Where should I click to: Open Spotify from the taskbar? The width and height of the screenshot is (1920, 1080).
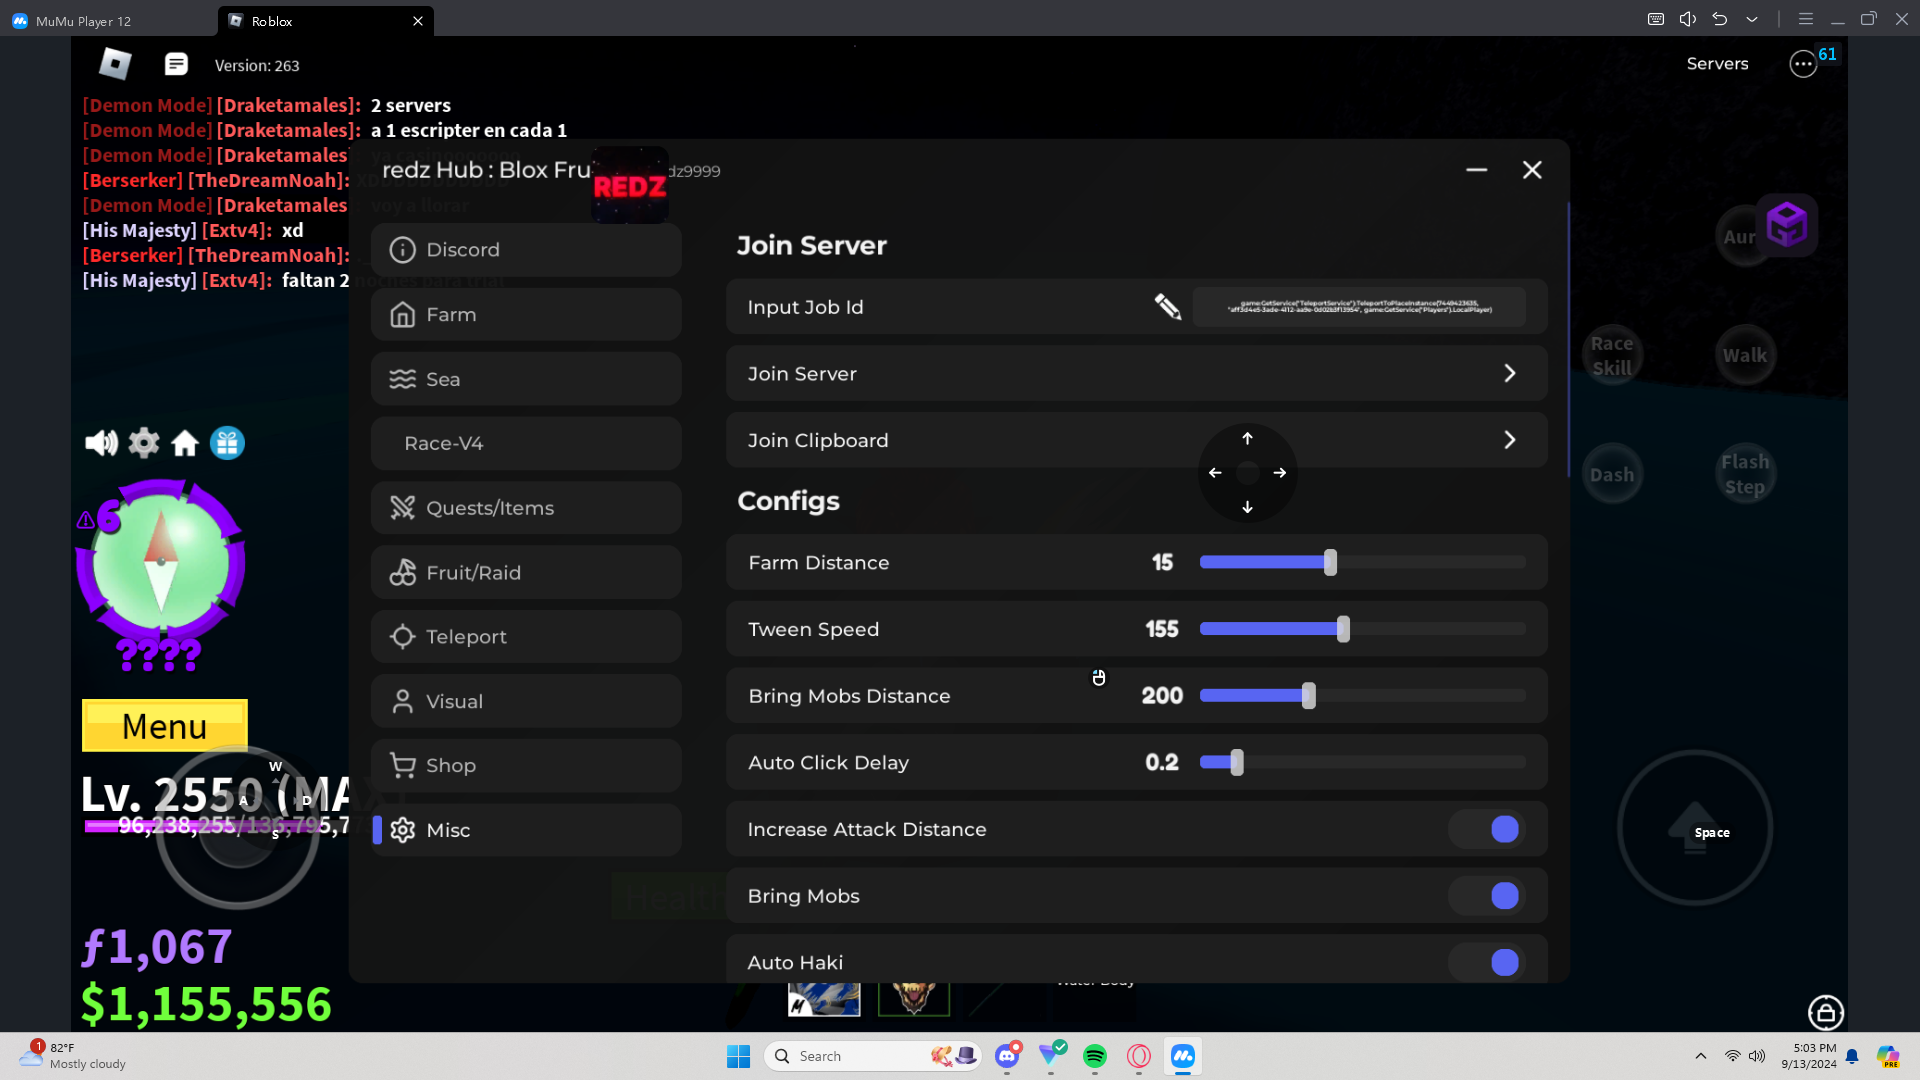[1095, 1056]
